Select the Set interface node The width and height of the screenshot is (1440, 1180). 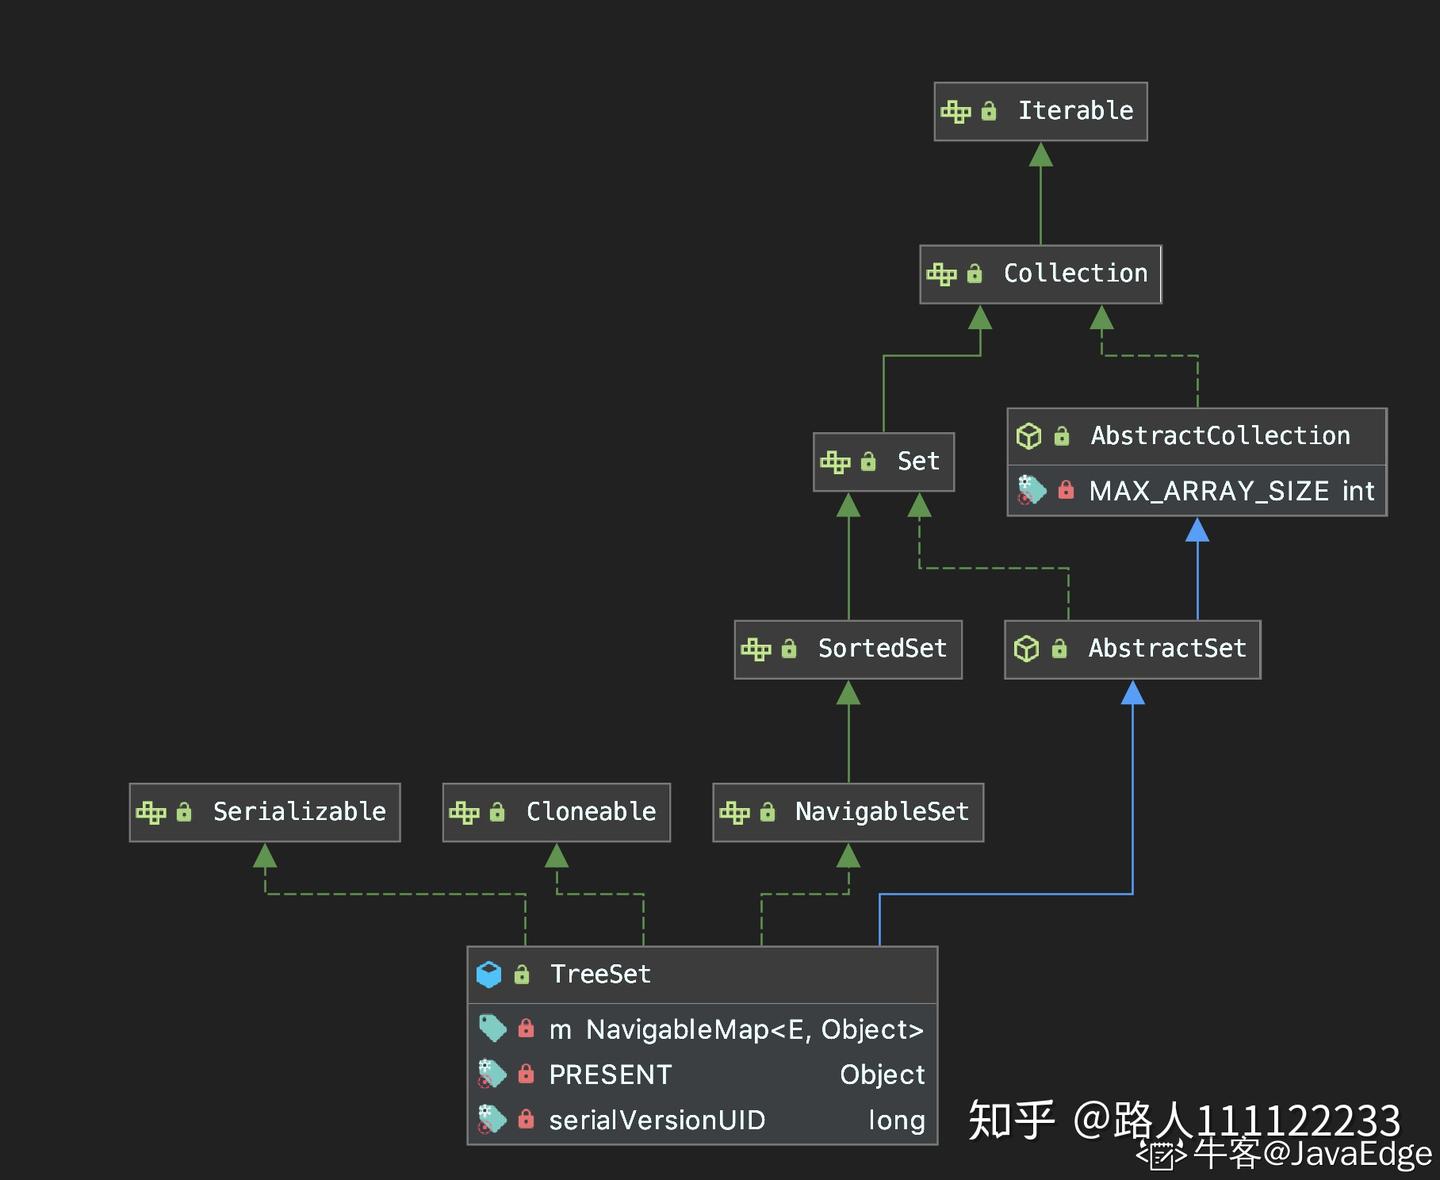(x=884, y=461)
